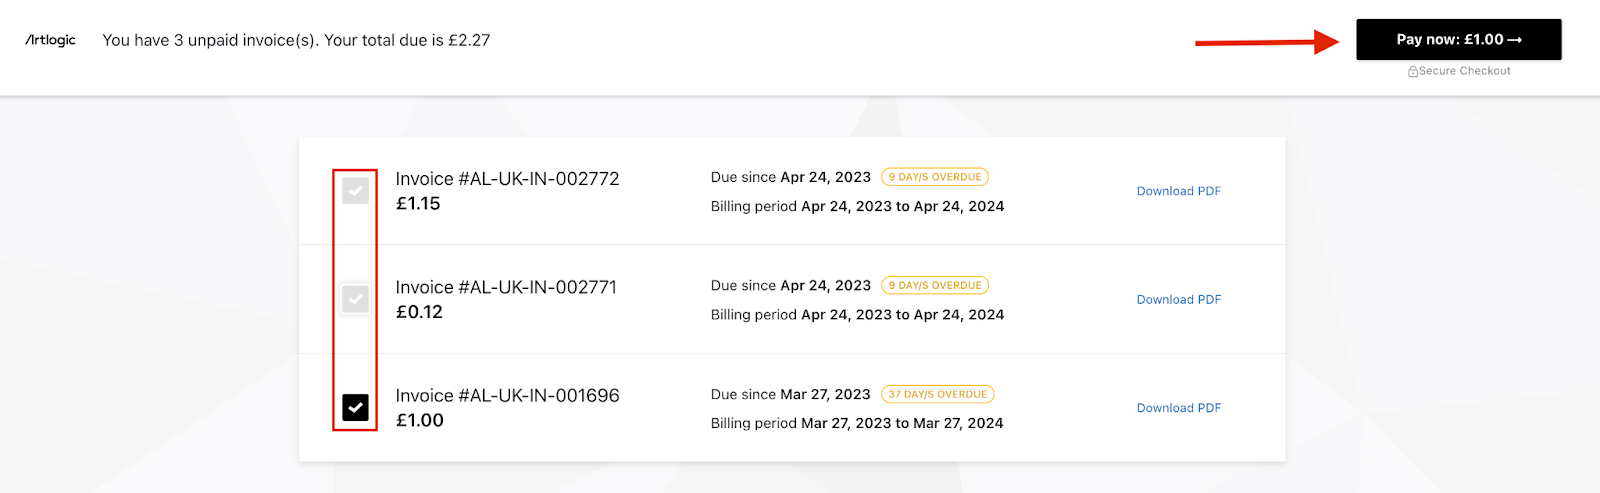Select the Invoice #AL-UK-IN-002772 title
The image size is (1600, 493).
point(507,179)
